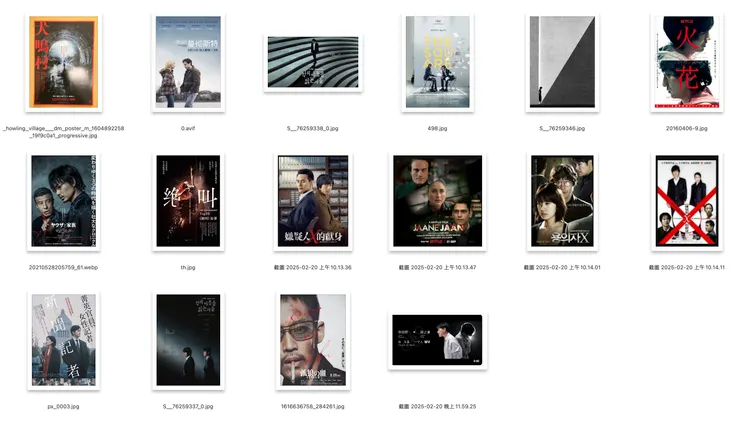Viewport: 740px width, 426px height.
Task: Click the label 截圖 2025-02-20 上午 10.14.11
Action: pyautogui.click(x=687, y=267)
